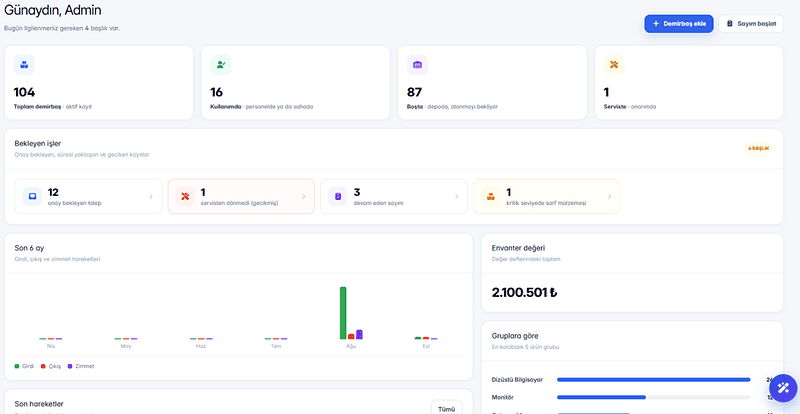This screenshot has width=800, height=414.
Task: Click the Demirbaş ekle button
Action: point(679,23)
